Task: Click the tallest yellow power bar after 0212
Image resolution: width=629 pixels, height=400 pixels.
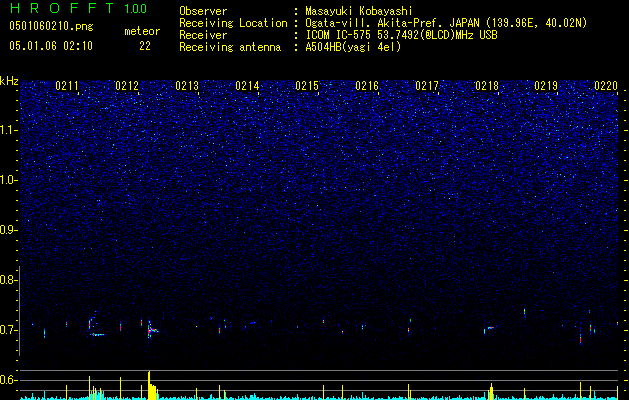Action: [149, 384]
